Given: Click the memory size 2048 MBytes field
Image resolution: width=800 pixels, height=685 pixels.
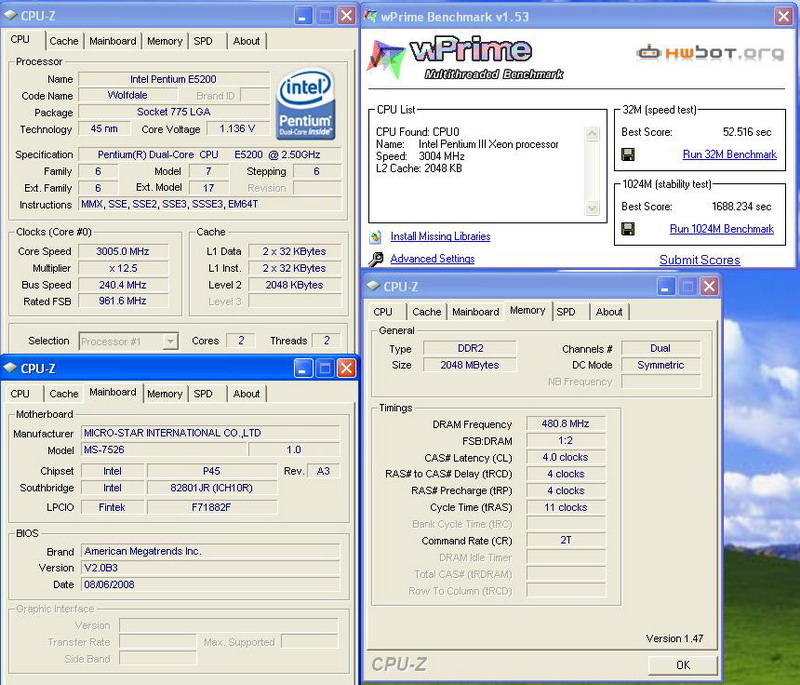Looking at the screenshot, I should [x=470, y=365].
